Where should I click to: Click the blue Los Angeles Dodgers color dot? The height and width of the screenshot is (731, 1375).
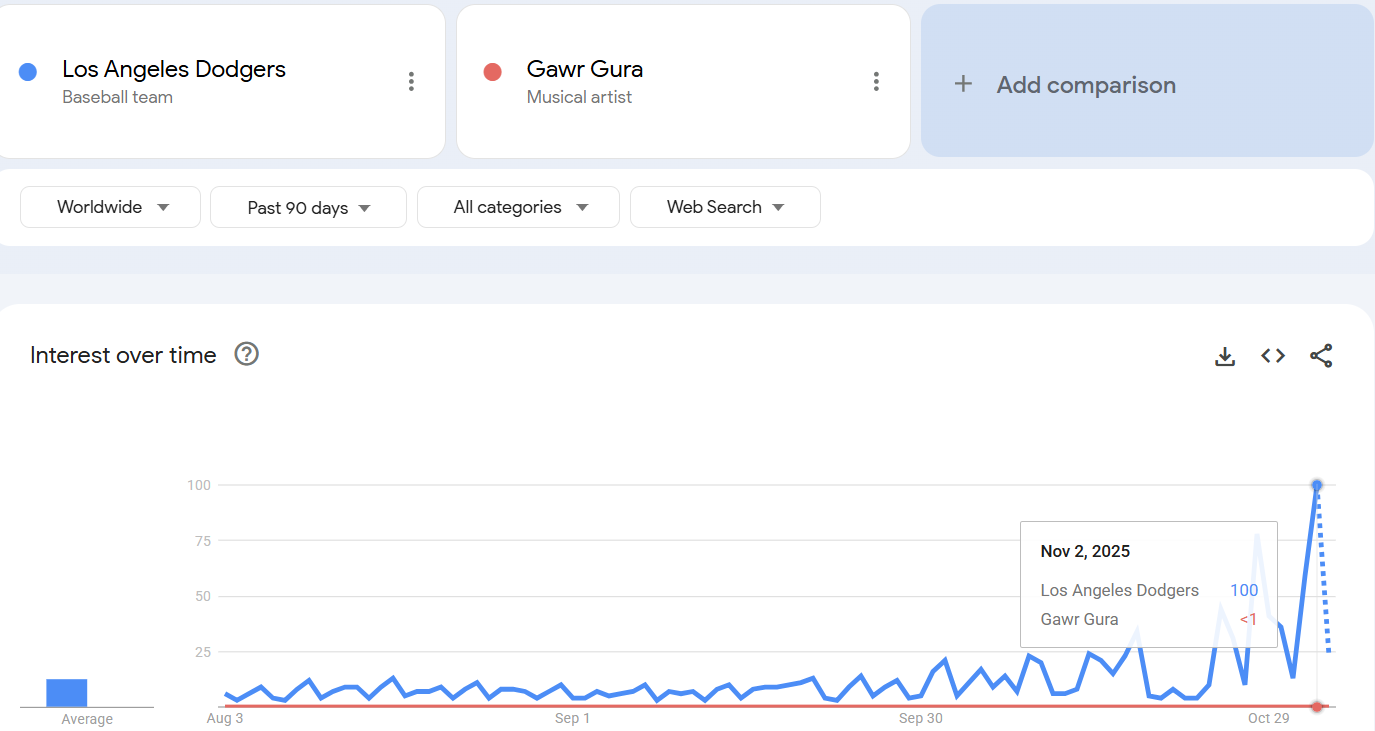point(28,72)
